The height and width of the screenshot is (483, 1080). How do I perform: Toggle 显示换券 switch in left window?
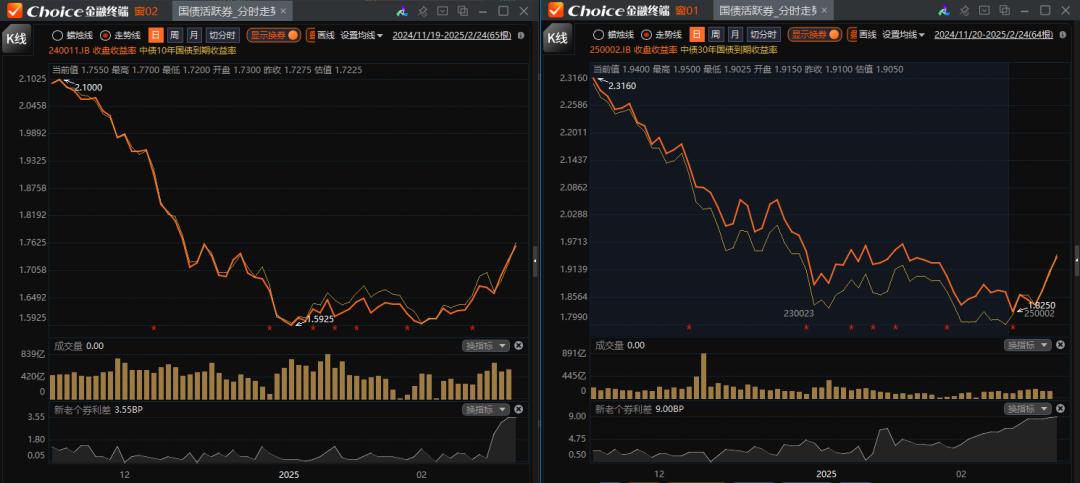pos(274,34)
